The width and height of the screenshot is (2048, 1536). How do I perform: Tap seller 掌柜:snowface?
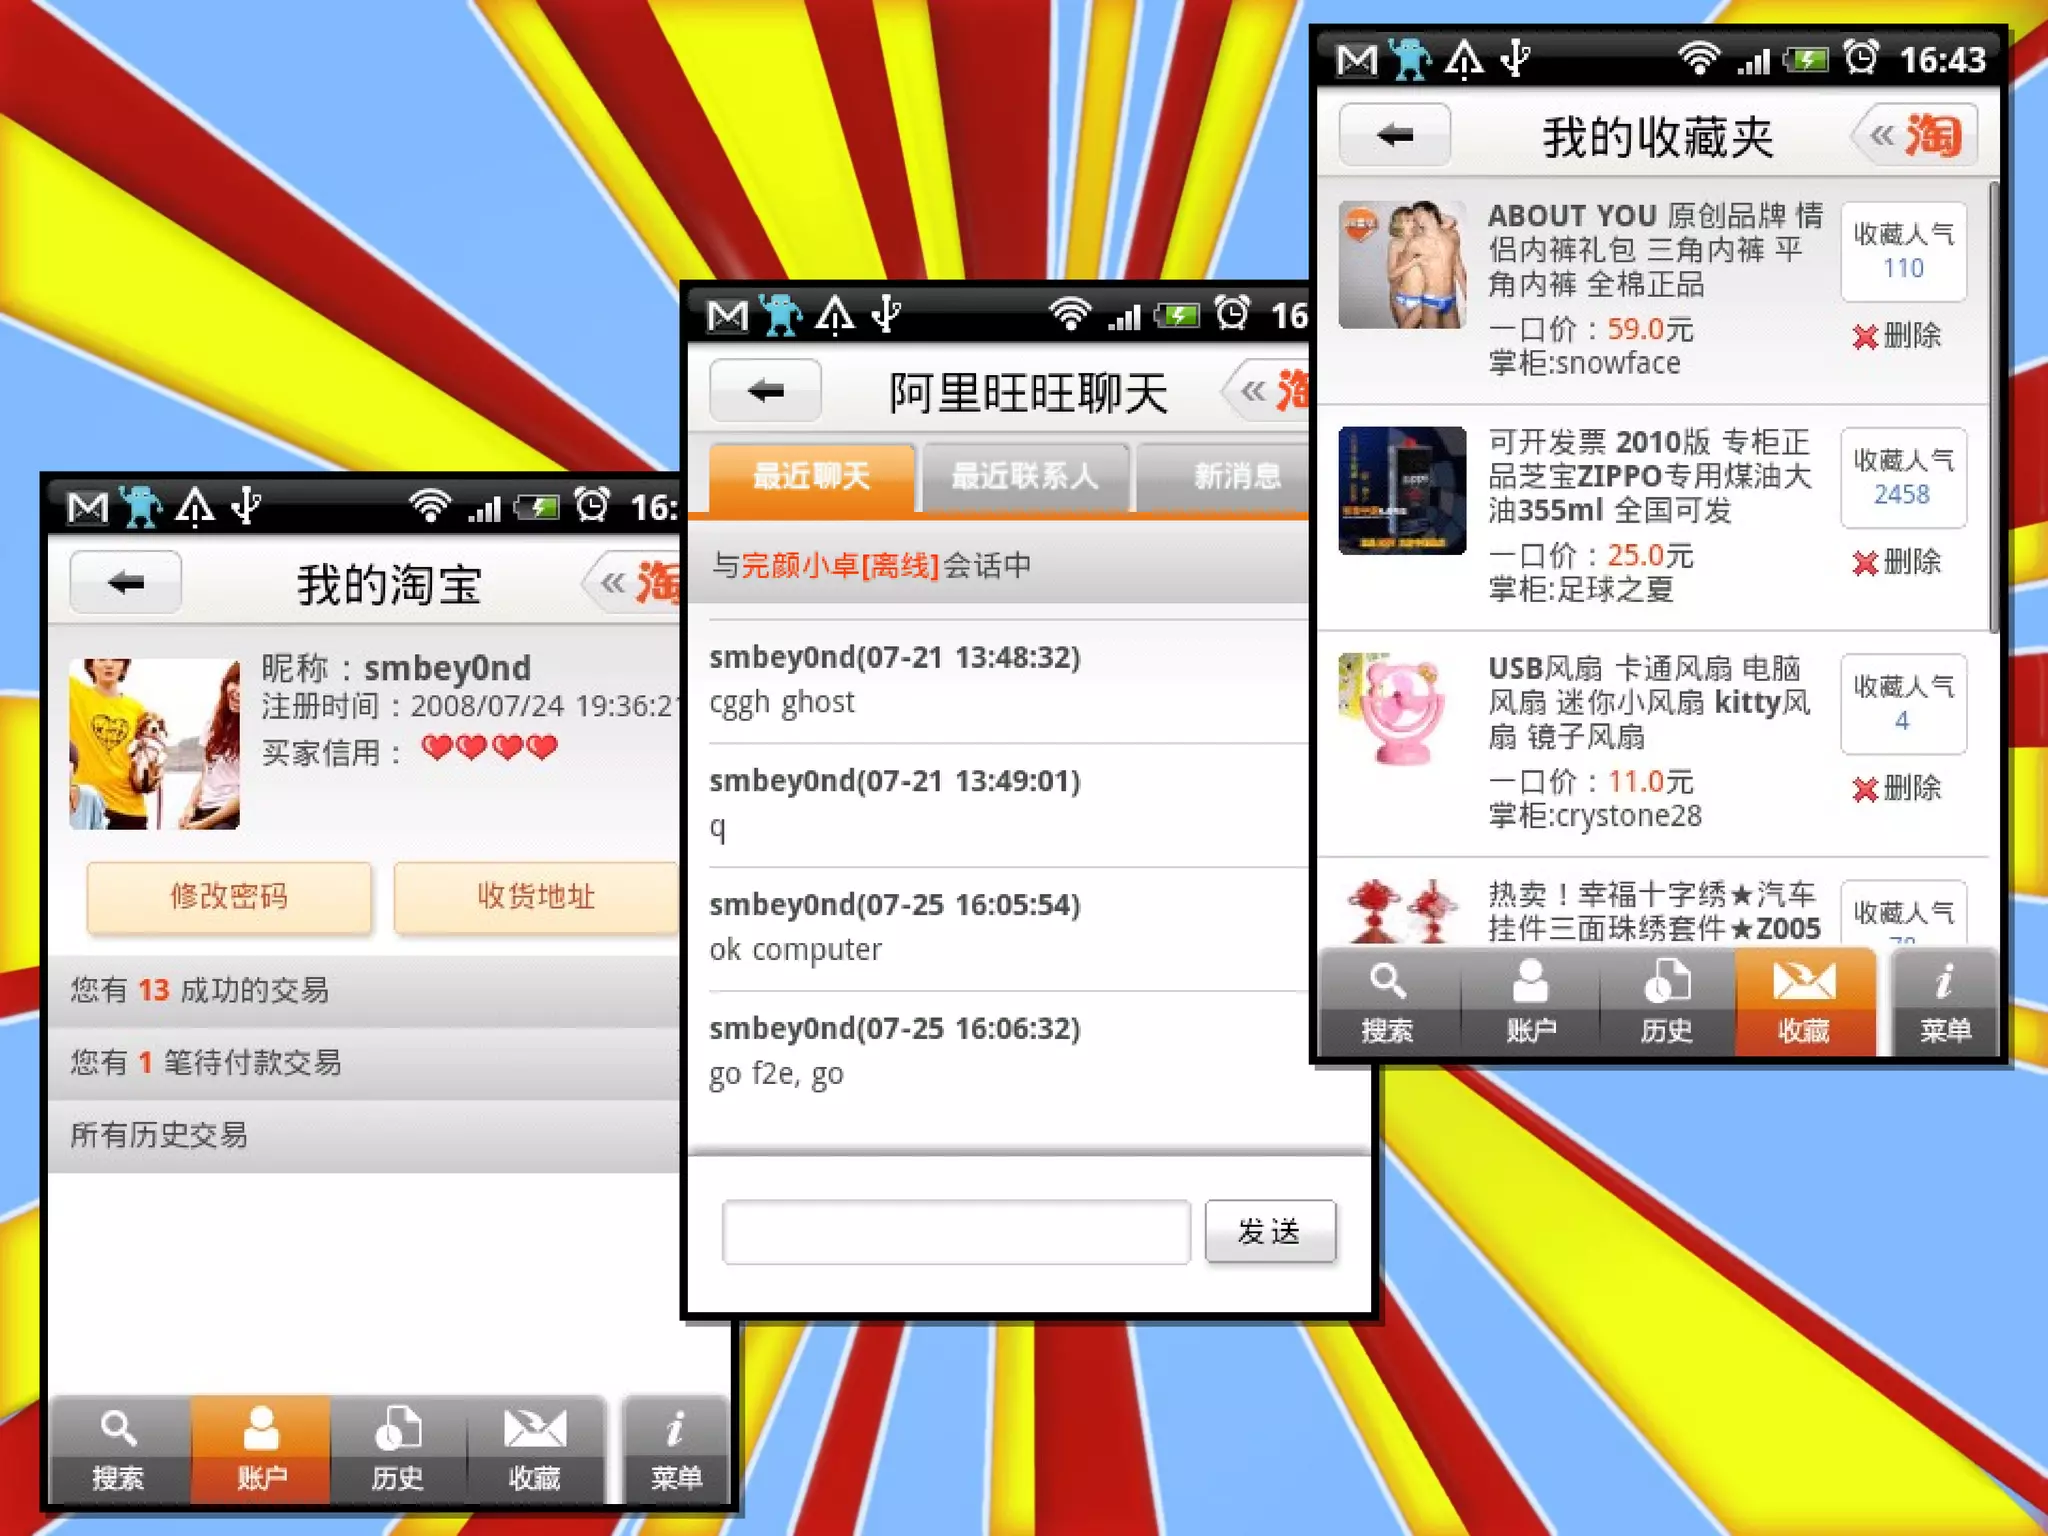1585,363
